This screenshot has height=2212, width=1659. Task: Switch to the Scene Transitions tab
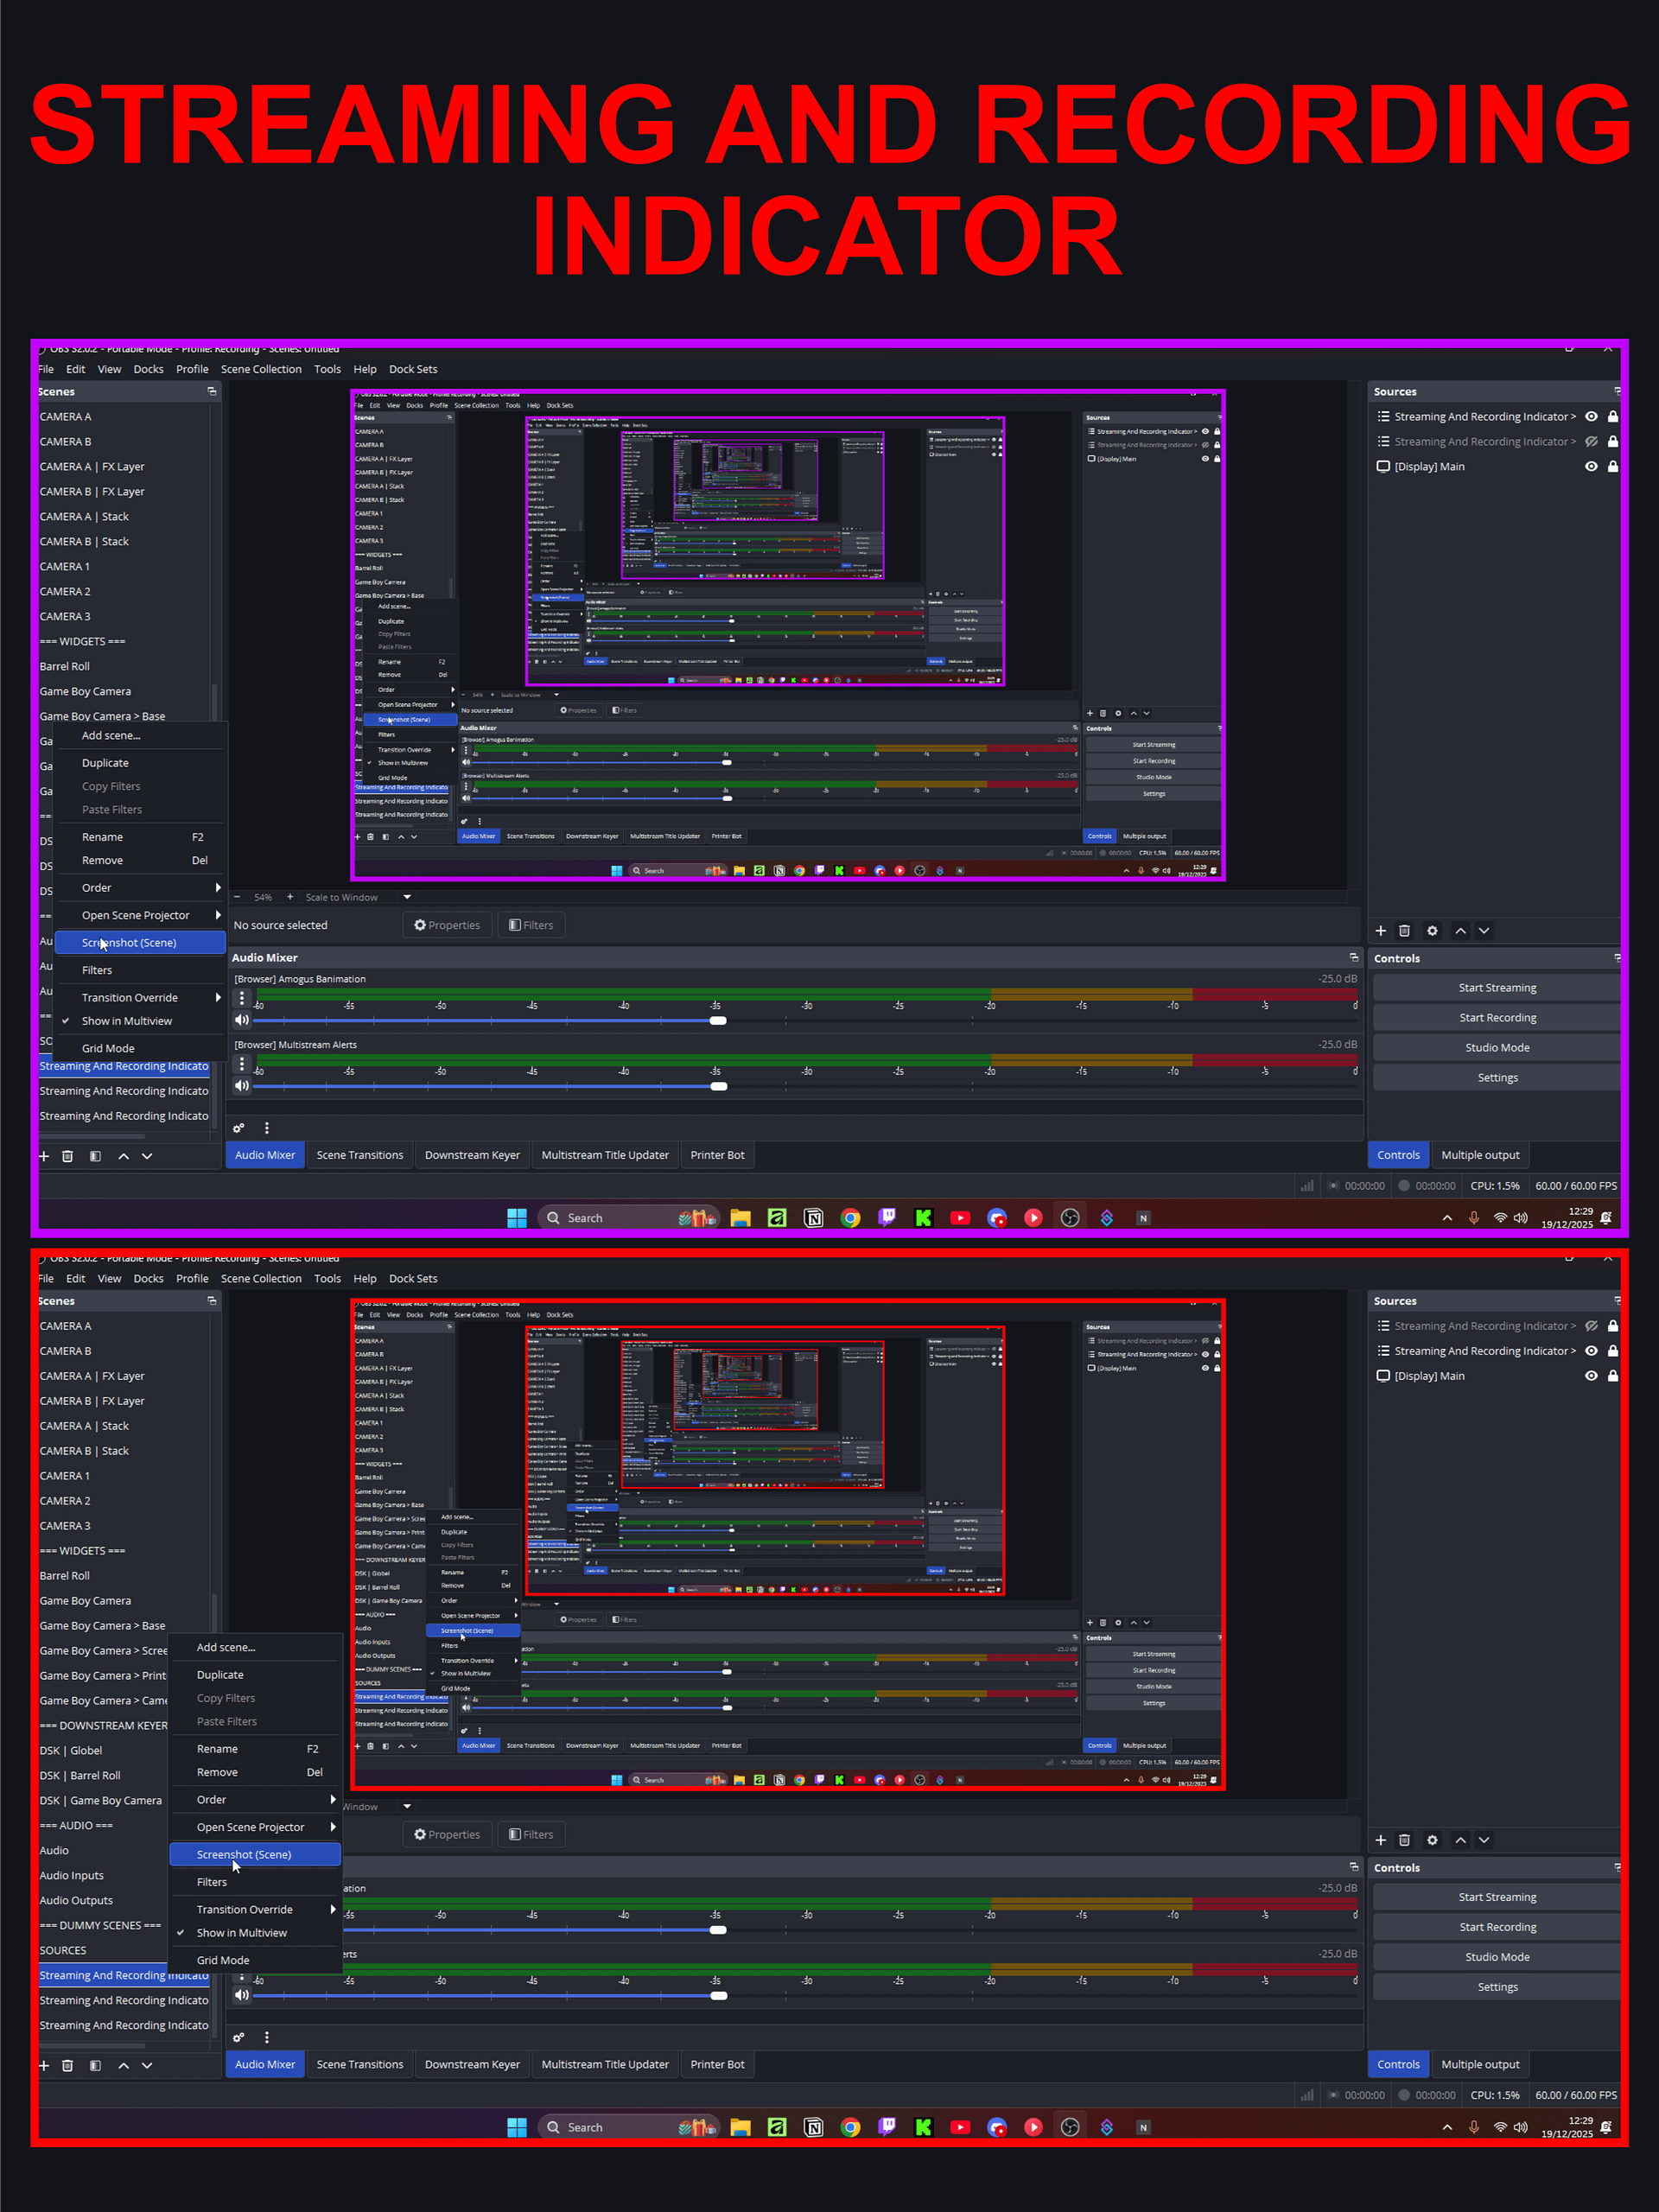[359, 1154]
